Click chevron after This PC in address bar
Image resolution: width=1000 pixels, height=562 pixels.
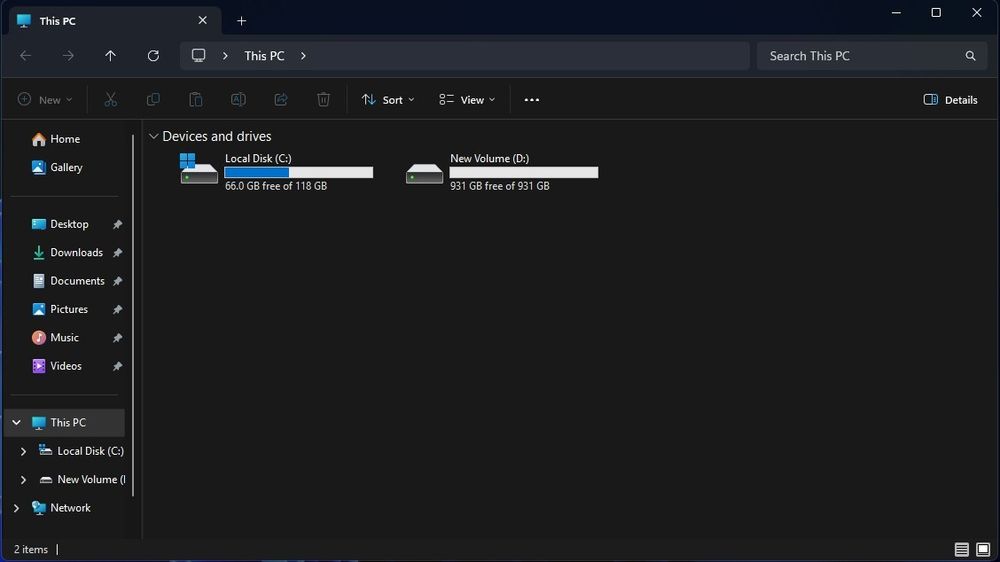[x=303, y=55]
